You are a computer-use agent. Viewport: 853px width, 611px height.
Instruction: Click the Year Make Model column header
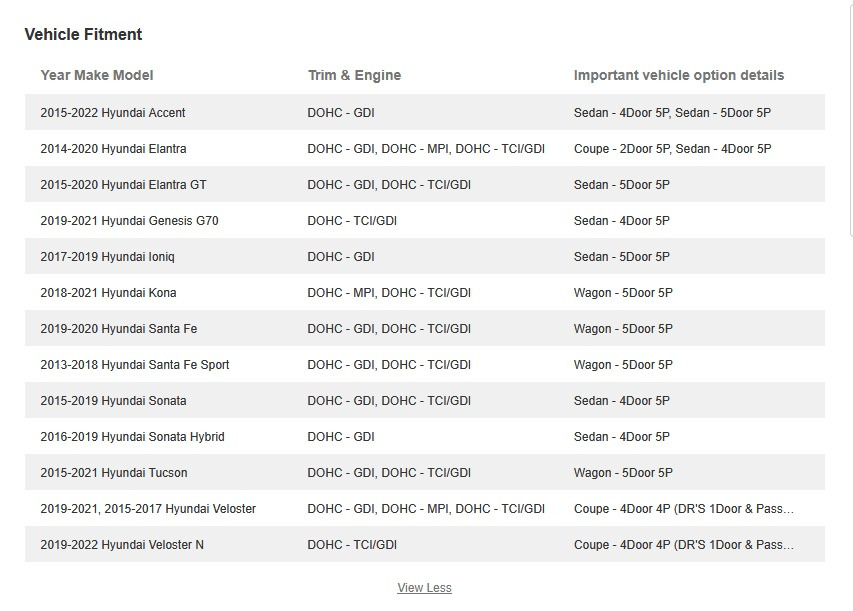(97, 75)
